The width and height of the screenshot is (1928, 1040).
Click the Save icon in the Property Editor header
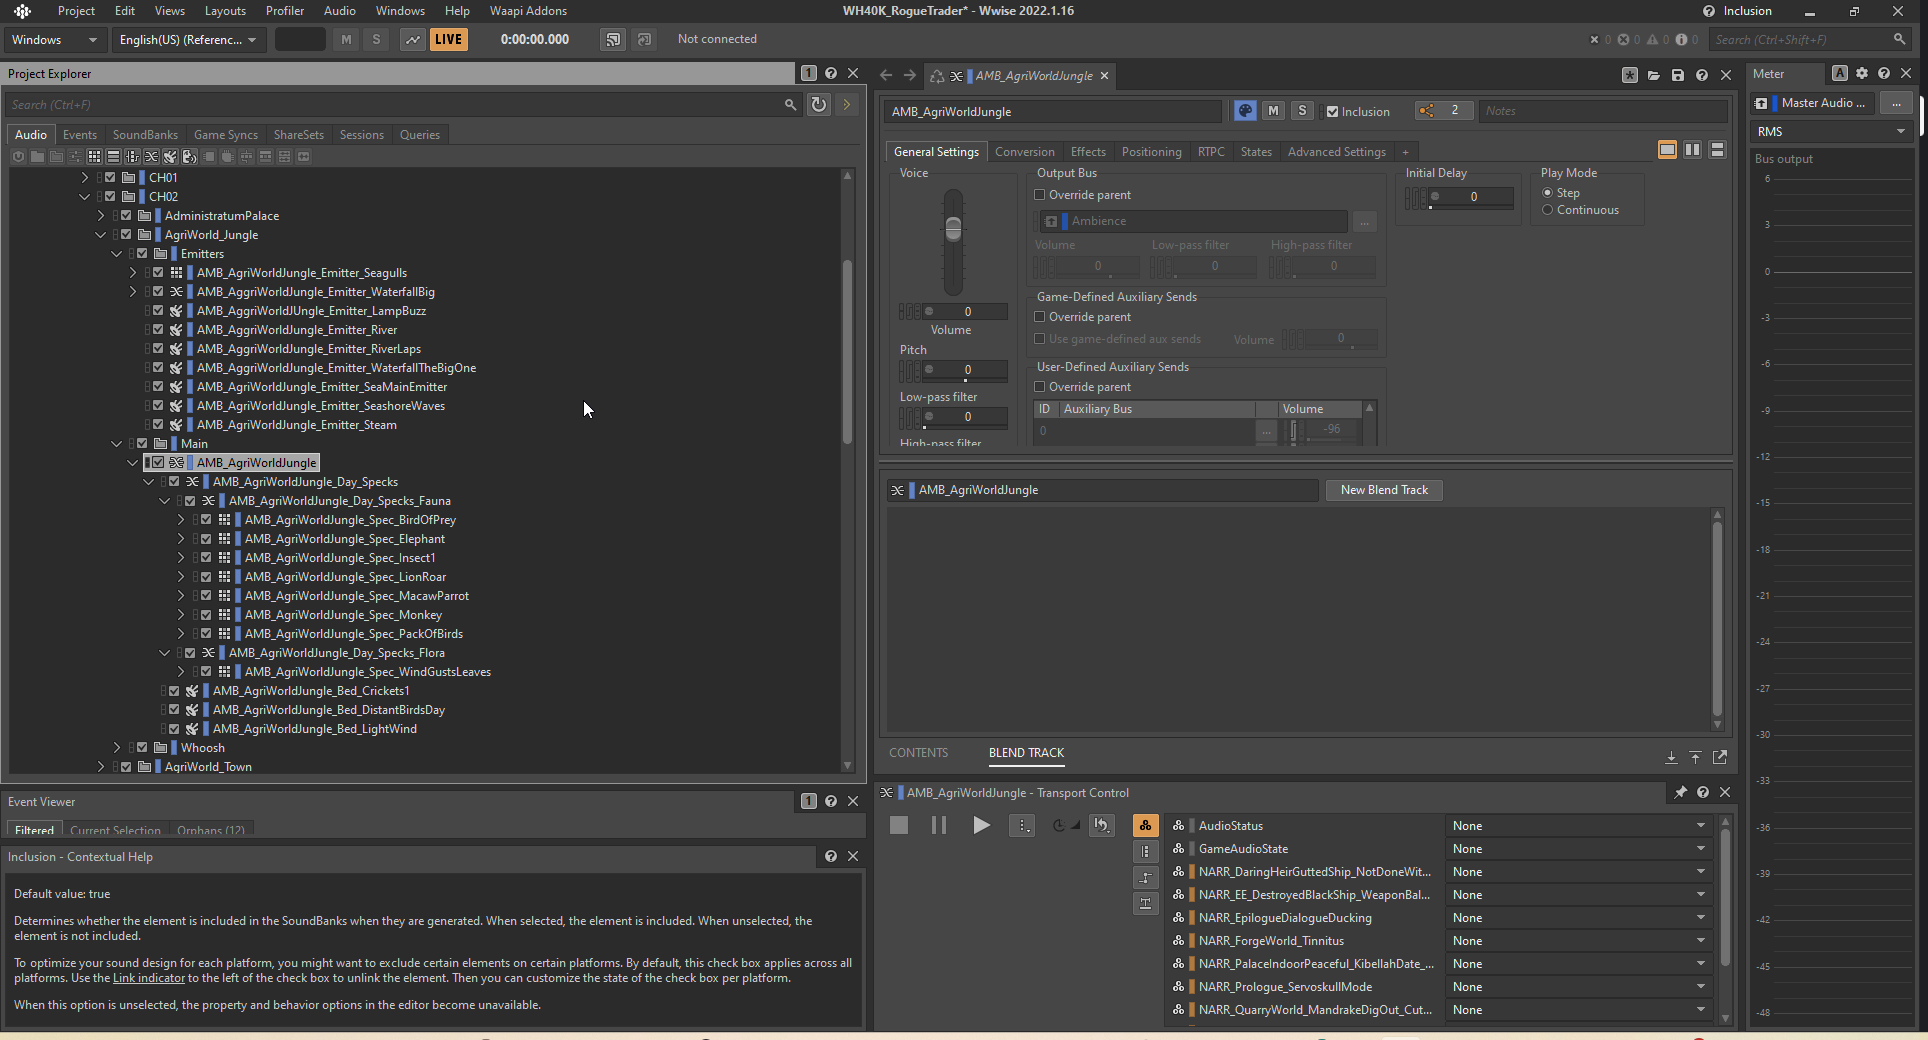[1678, 75]
